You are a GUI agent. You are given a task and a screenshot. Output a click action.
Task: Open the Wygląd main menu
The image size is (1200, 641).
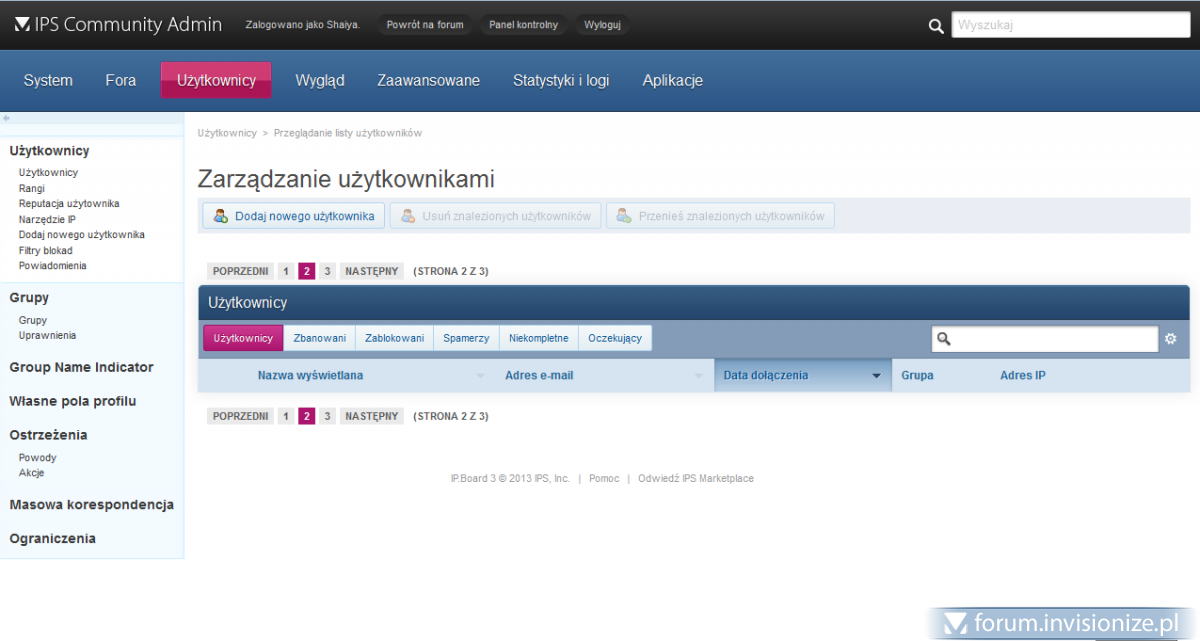[320, 80]
